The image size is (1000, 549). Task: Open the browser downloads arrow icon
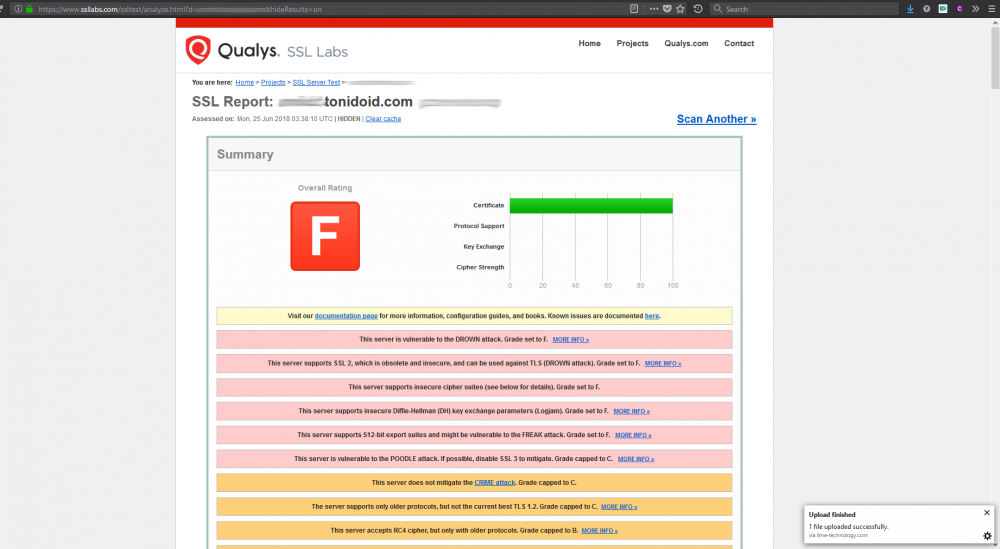[910, 9]
